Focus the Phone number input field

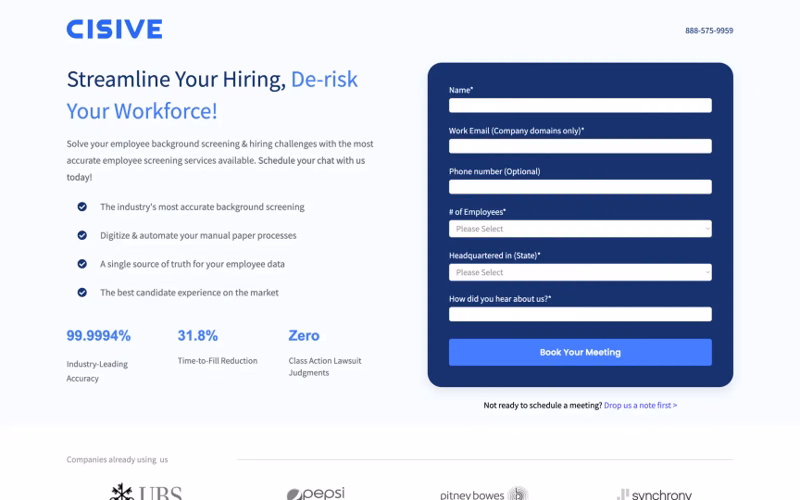point(580,187)
